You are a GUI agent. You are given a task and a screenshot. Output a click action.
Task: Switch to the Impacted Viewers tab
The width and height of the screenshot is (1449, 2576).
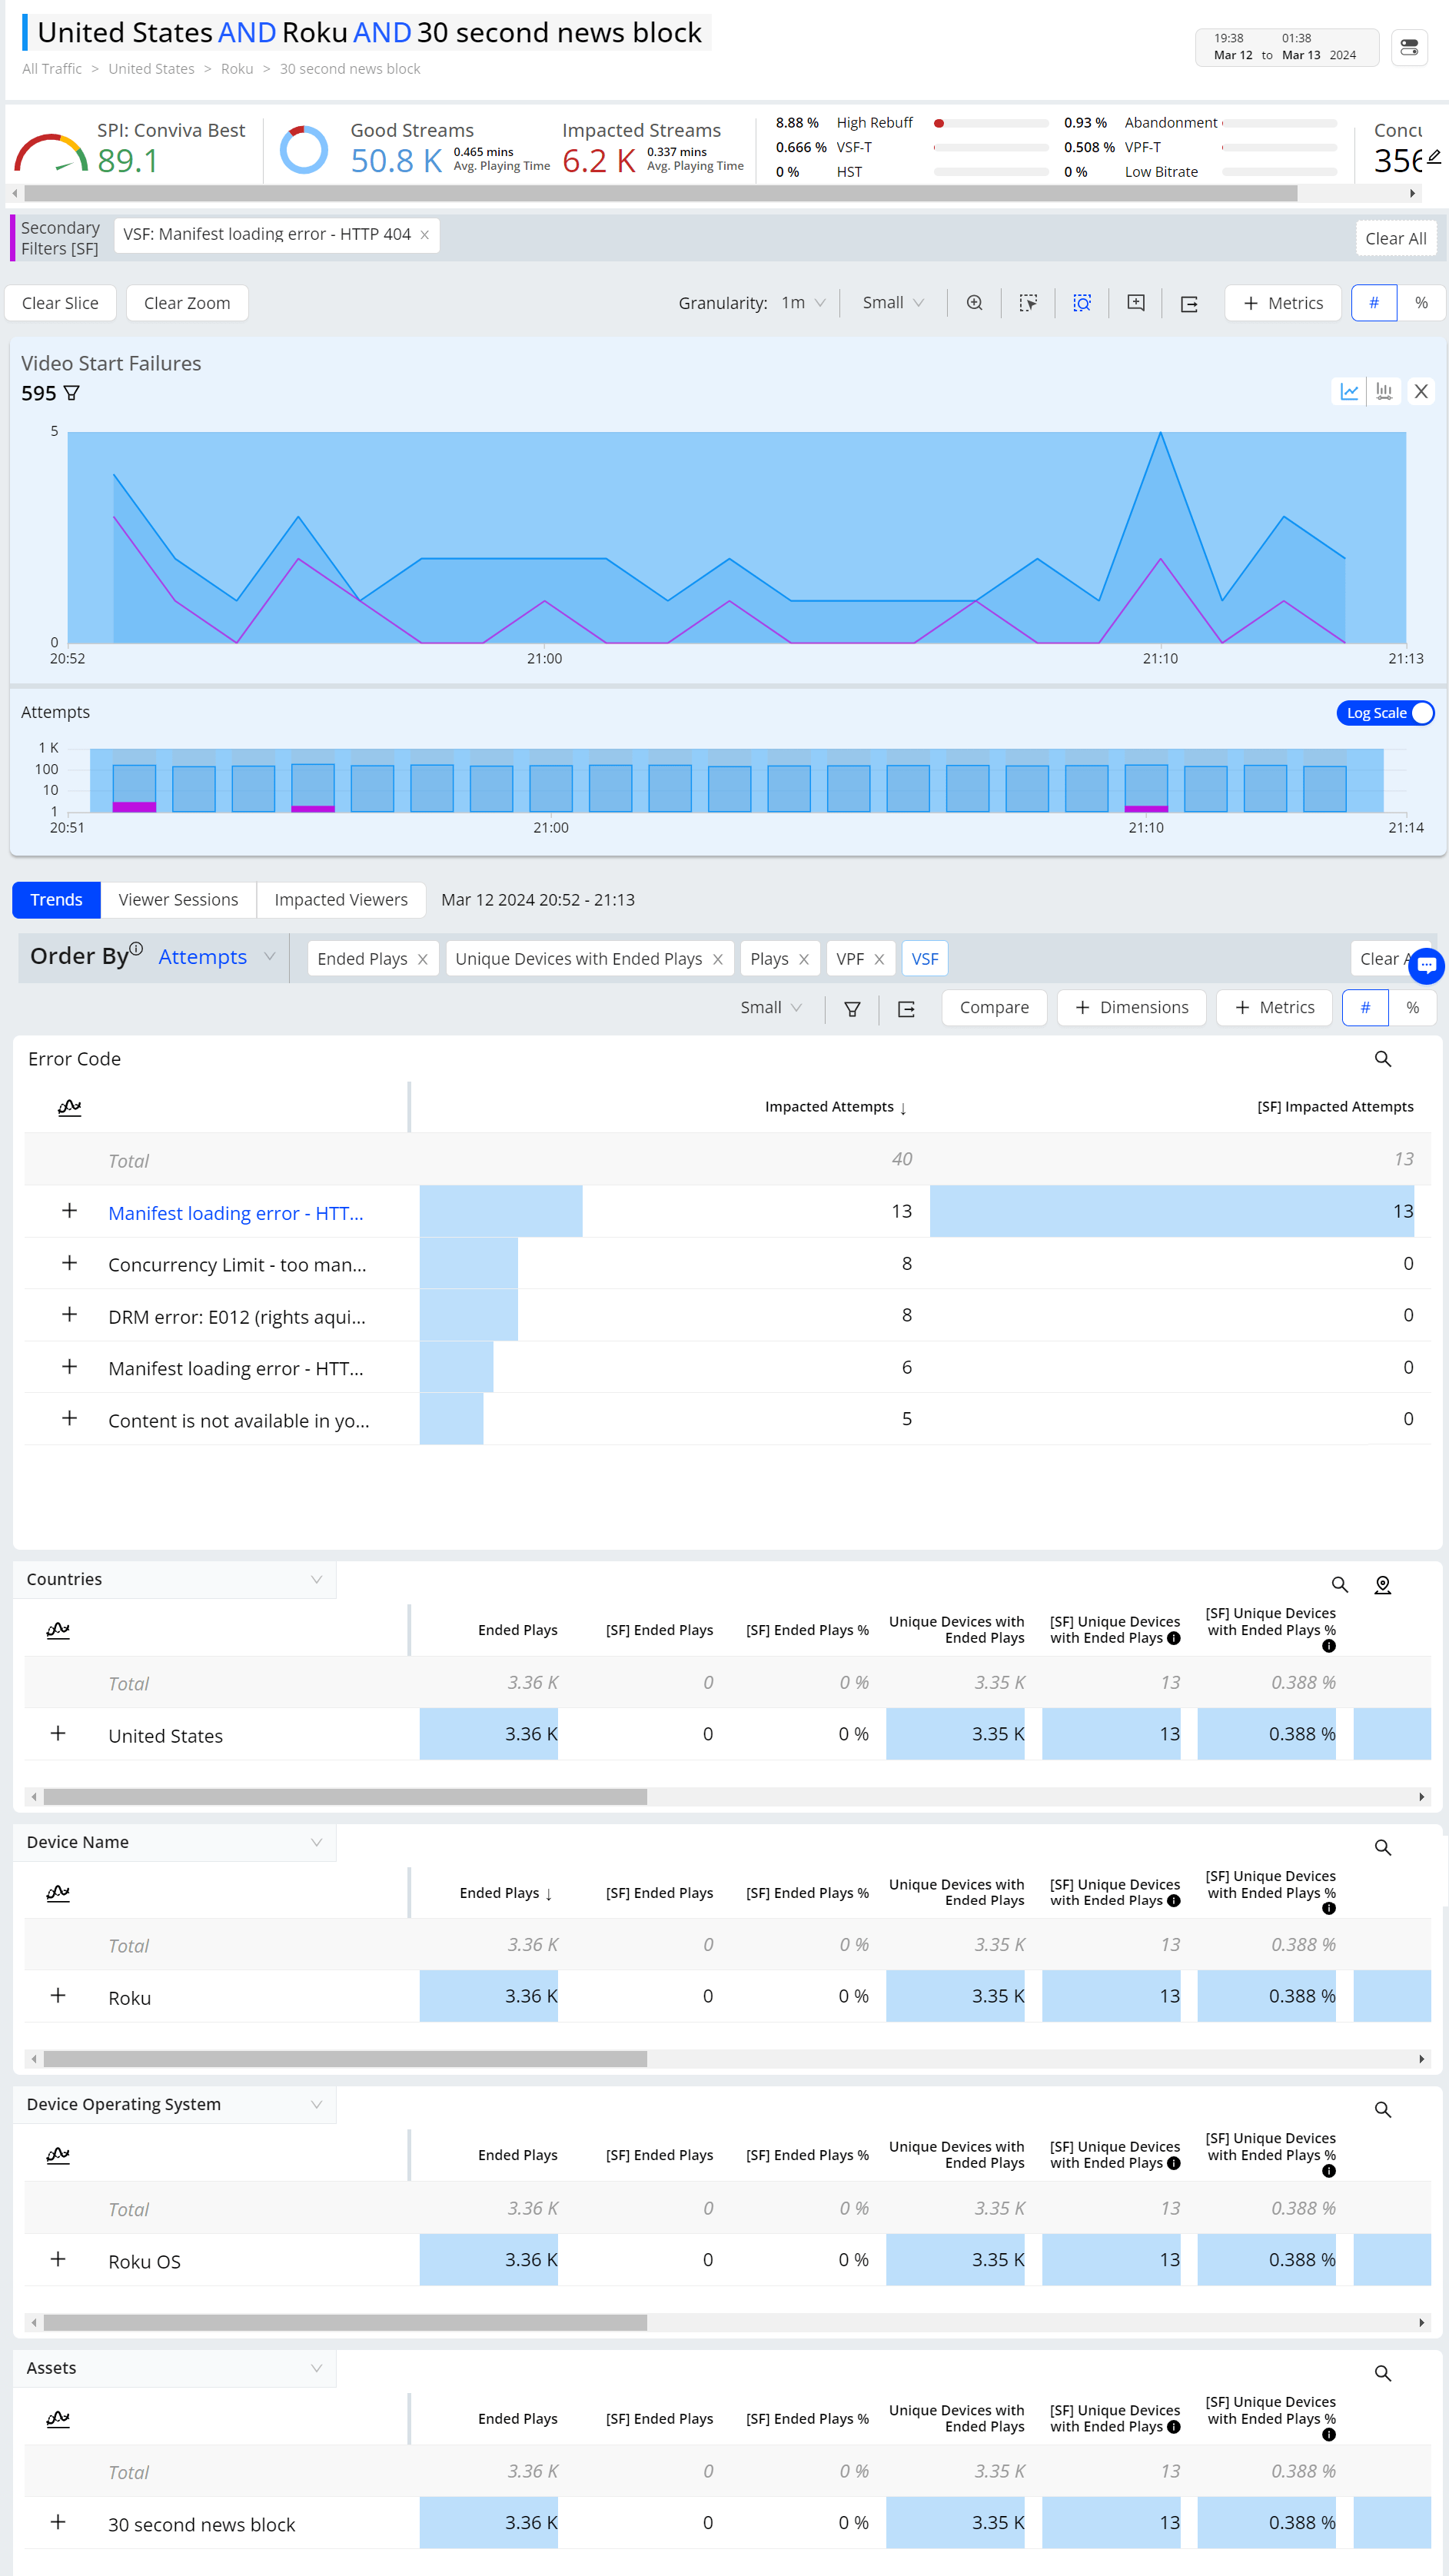(x=341, y=900)
